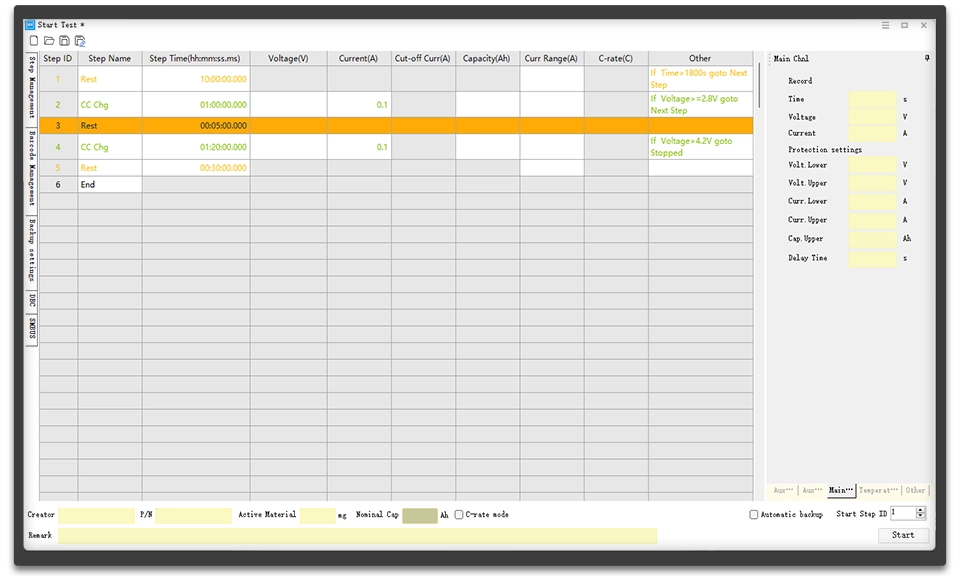
Task: Select step 5 Rest name cell
Action: tap(110, 168)
